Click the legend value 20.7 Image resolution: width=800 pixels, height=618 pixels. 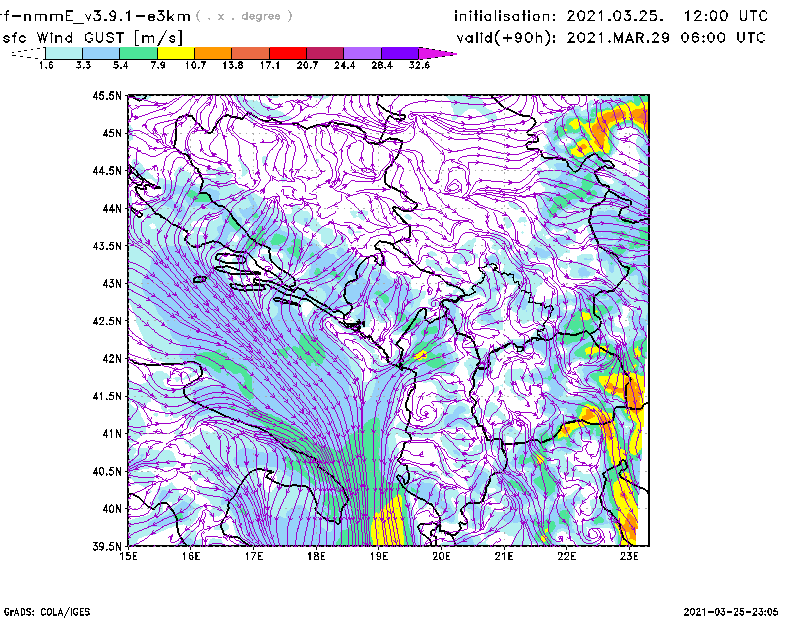(307, 65)
